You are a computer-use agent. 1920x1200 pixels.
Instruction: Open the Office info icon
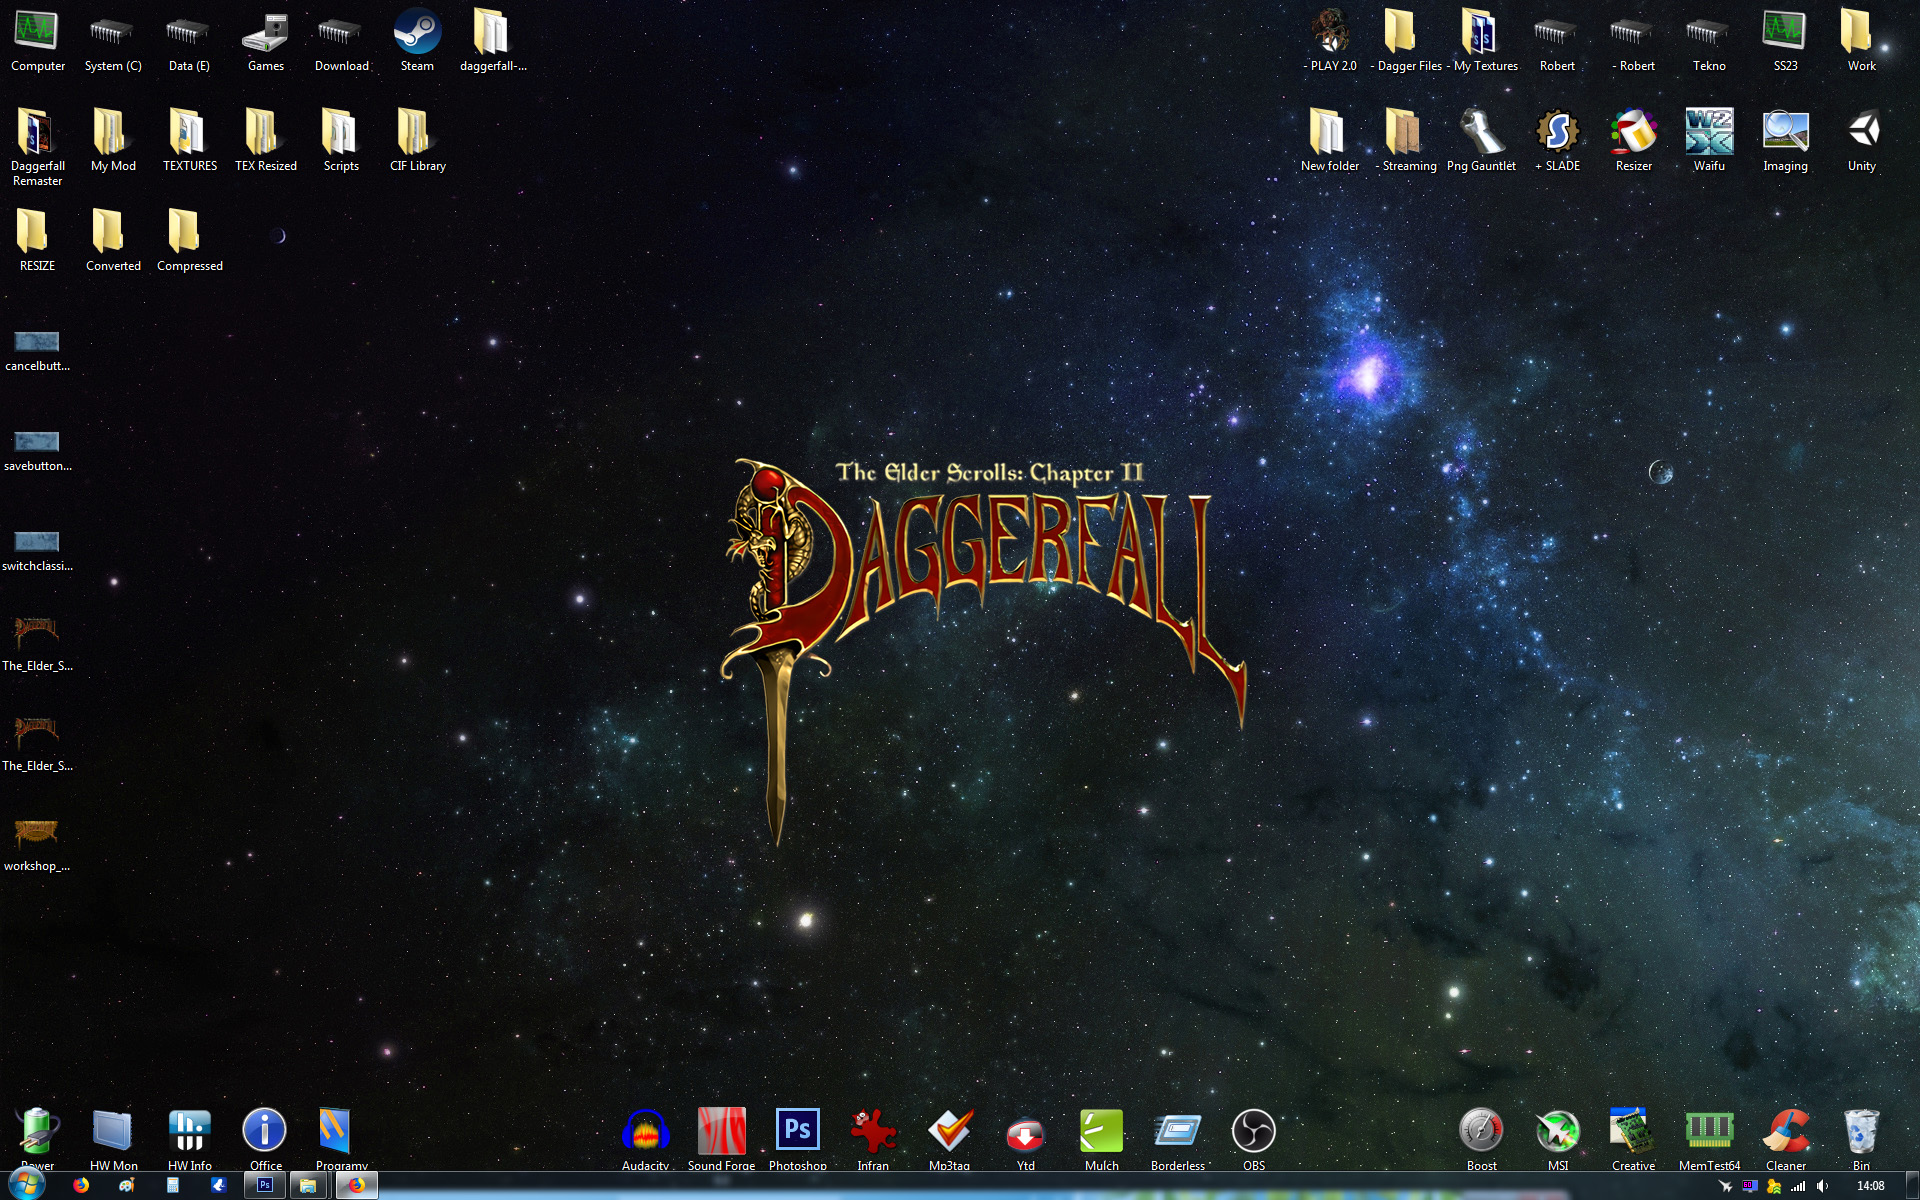click(265, 1138)
